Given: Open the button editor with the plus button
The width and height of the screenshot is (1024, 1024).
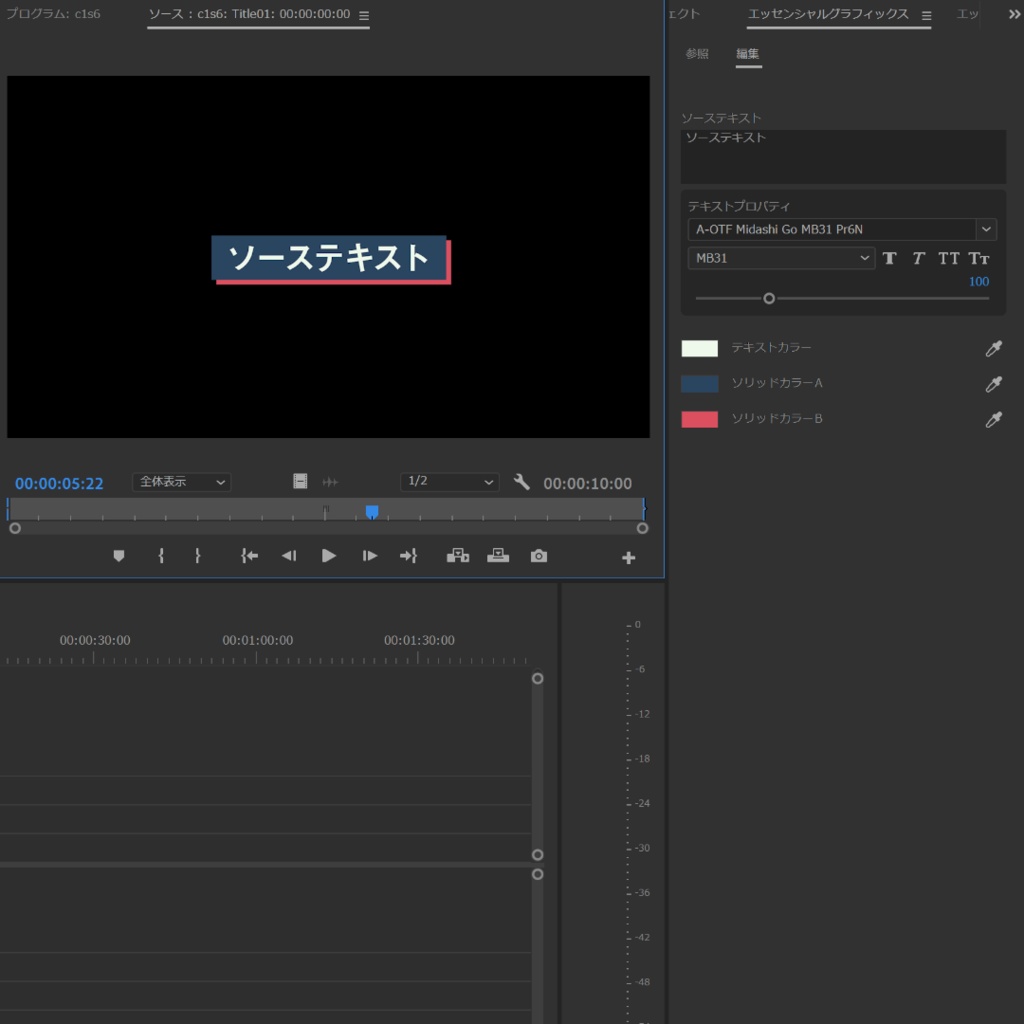Looking at the screenshot, I should click(x=628, y=556).
